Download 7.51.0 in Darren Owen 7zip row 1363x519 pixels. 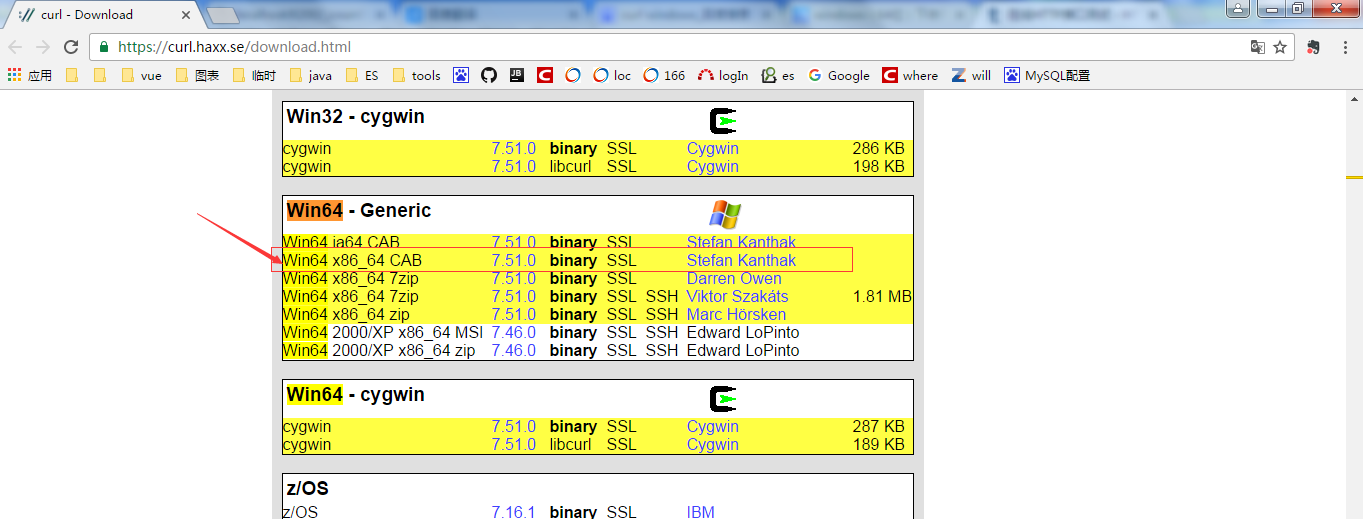click(513, 279)
